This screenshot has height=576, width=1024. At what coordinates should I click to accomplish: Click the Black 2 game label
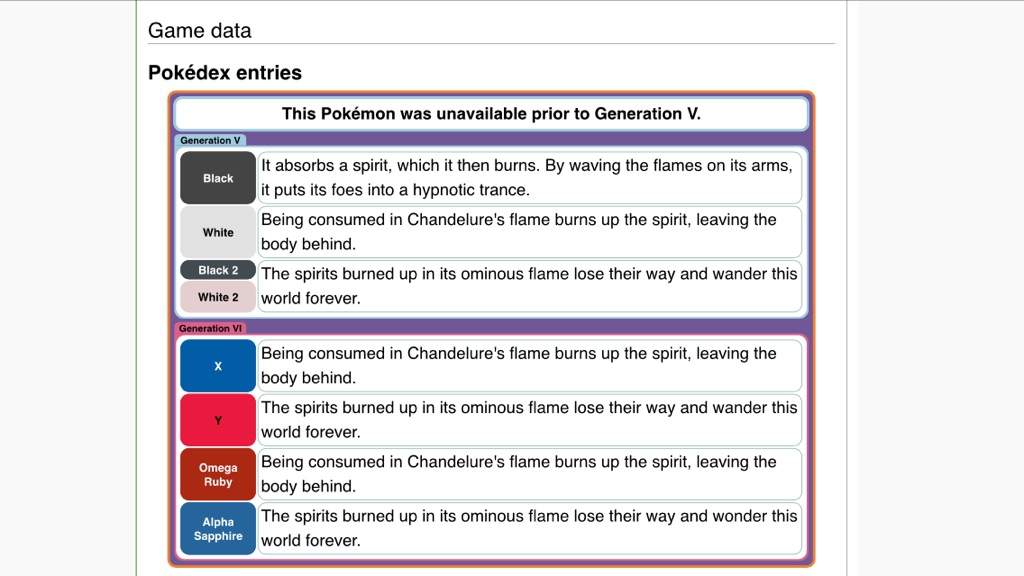click(x=218, y=270)
